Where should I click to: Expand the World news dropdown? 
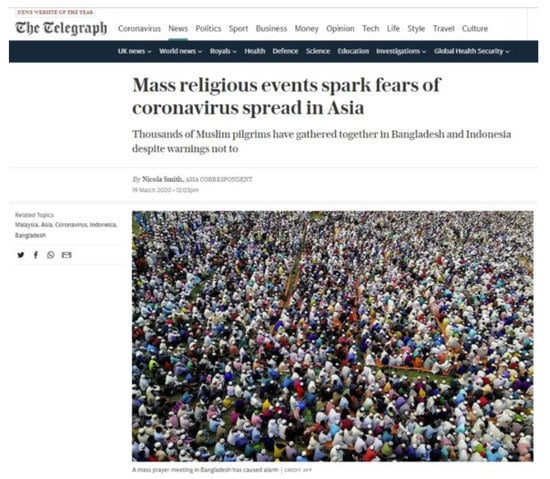pos(180,51)
